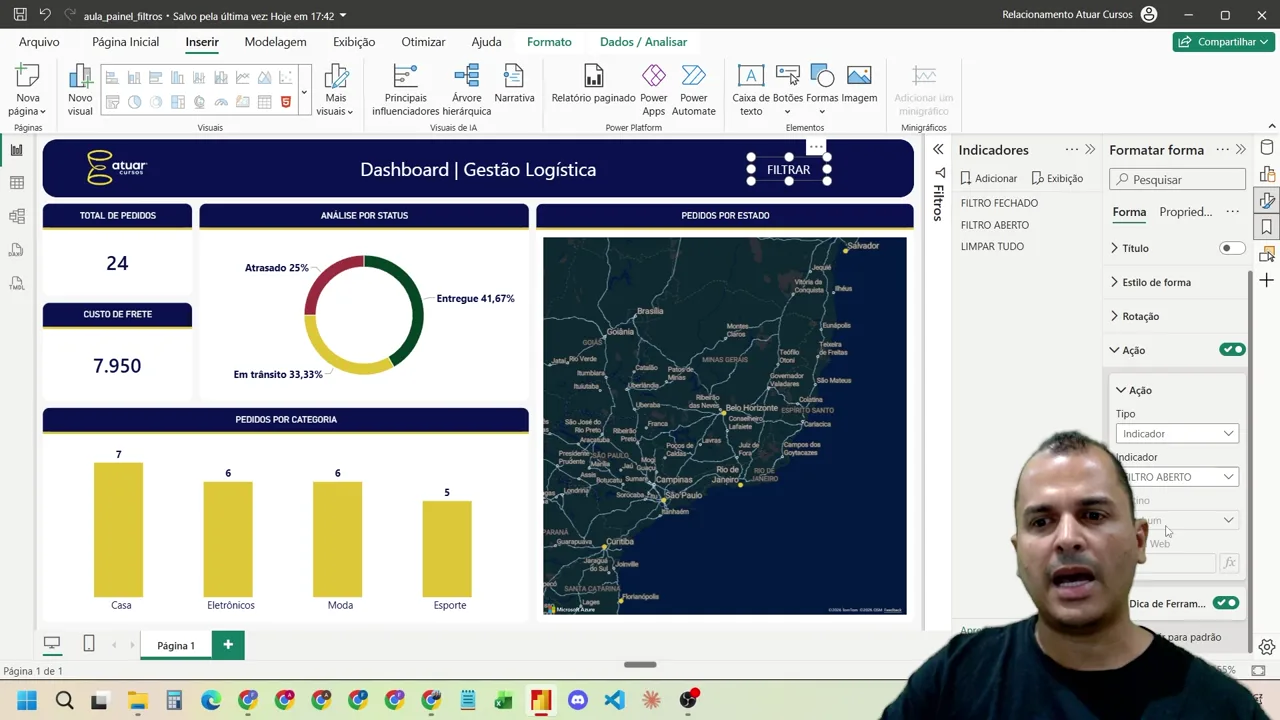
Task: Insert a Power Automate visual
Action: 693,90
